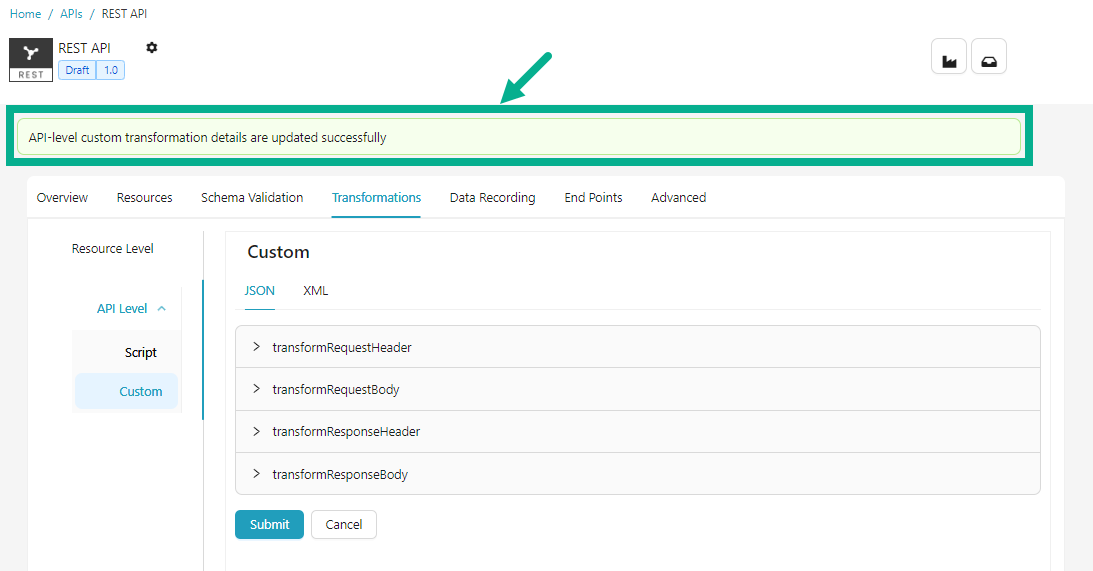Expand the transformResponseHeader section
1093x571 pixels.
click(257, 432)
